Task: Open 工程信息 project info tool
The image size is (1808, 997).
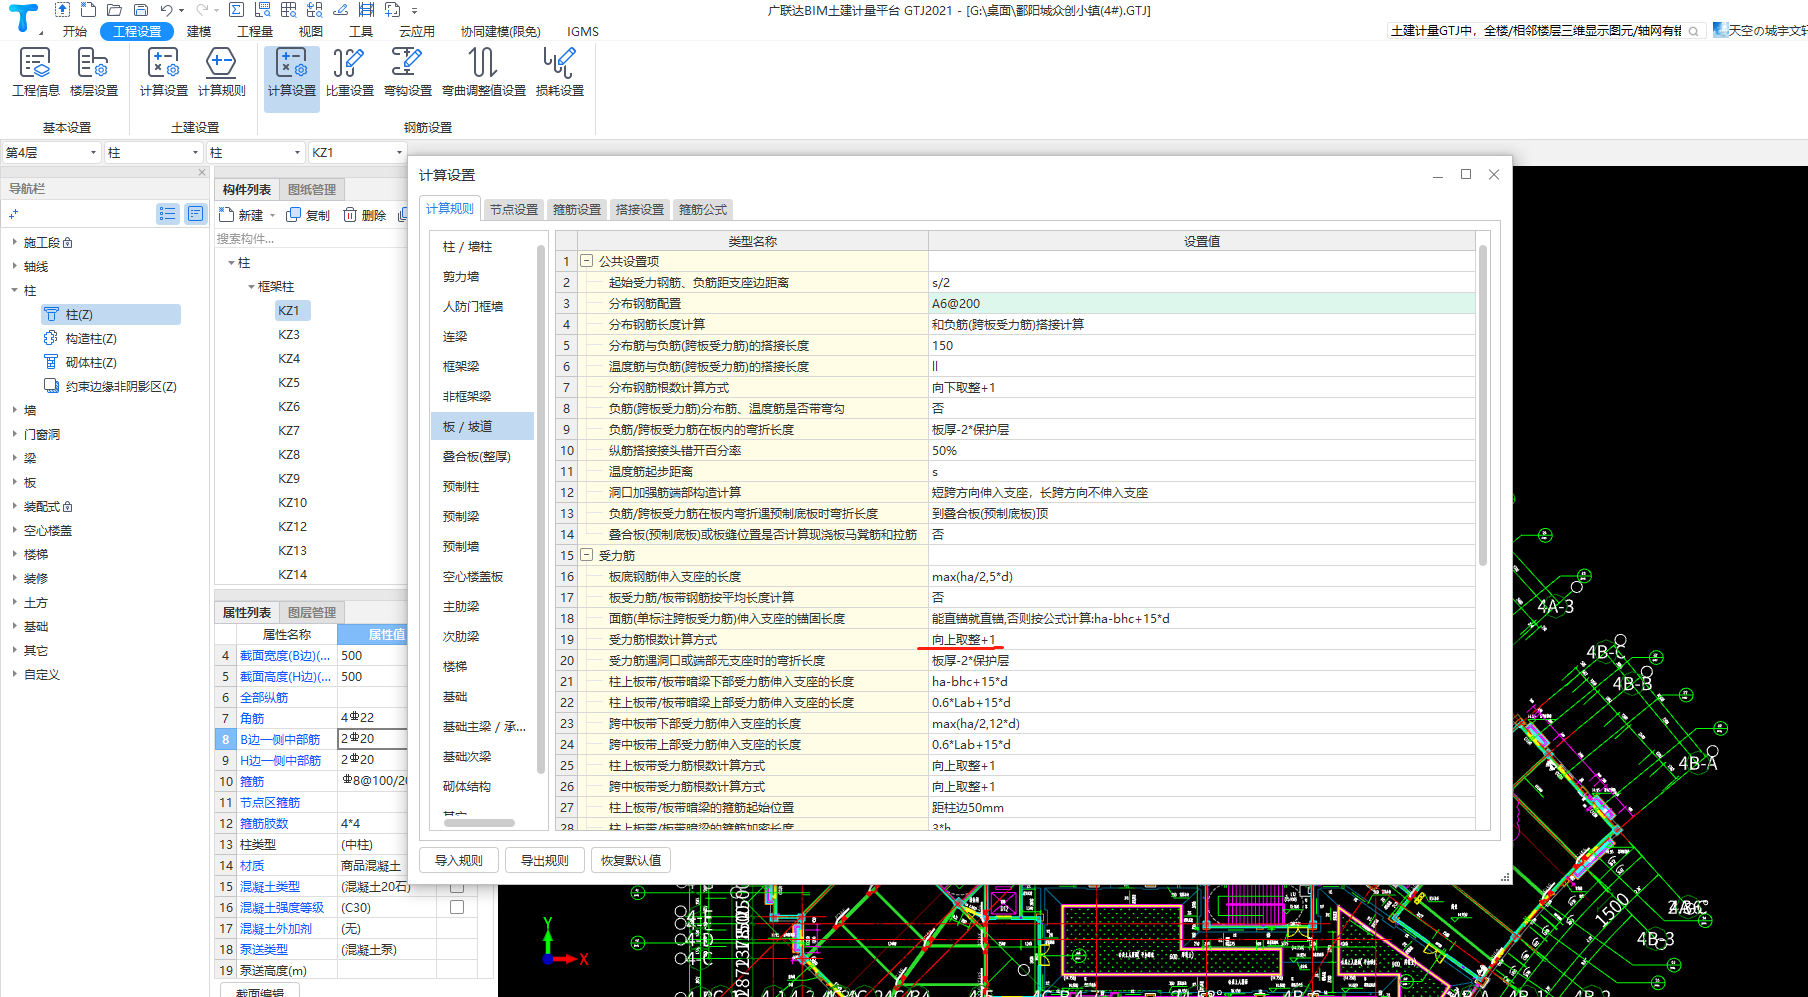Action: tap(35, 72)
